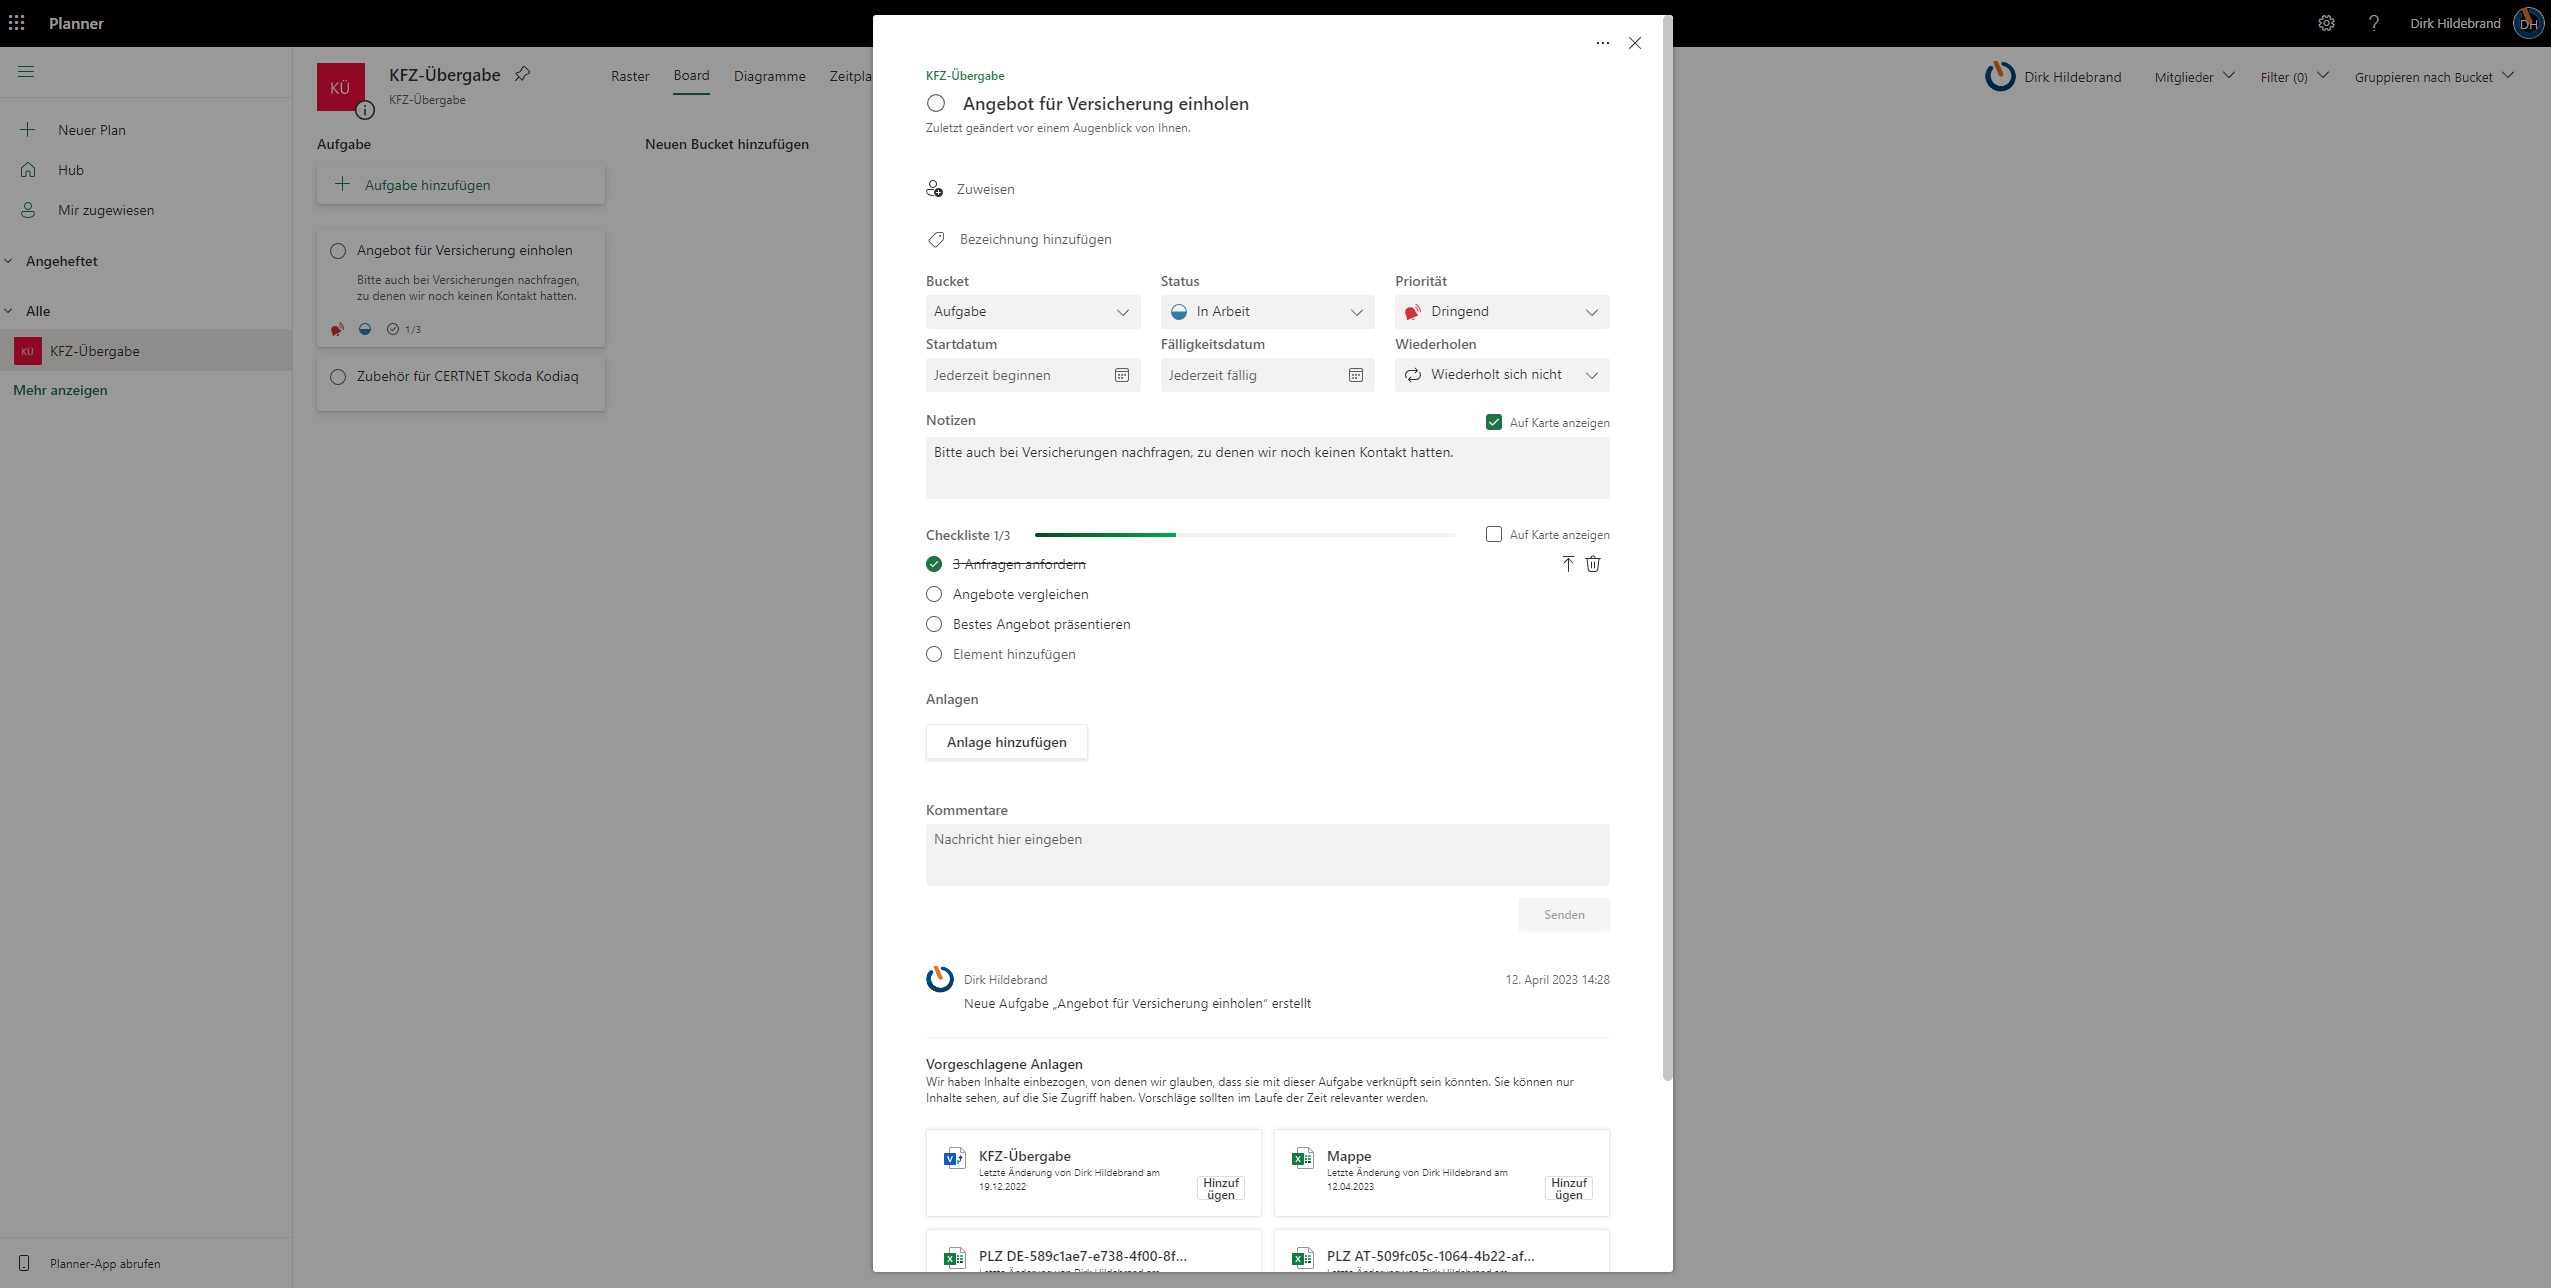Click Mehr anzeigen link in sidebar
2551x1288 pixels.
(60, 390)
